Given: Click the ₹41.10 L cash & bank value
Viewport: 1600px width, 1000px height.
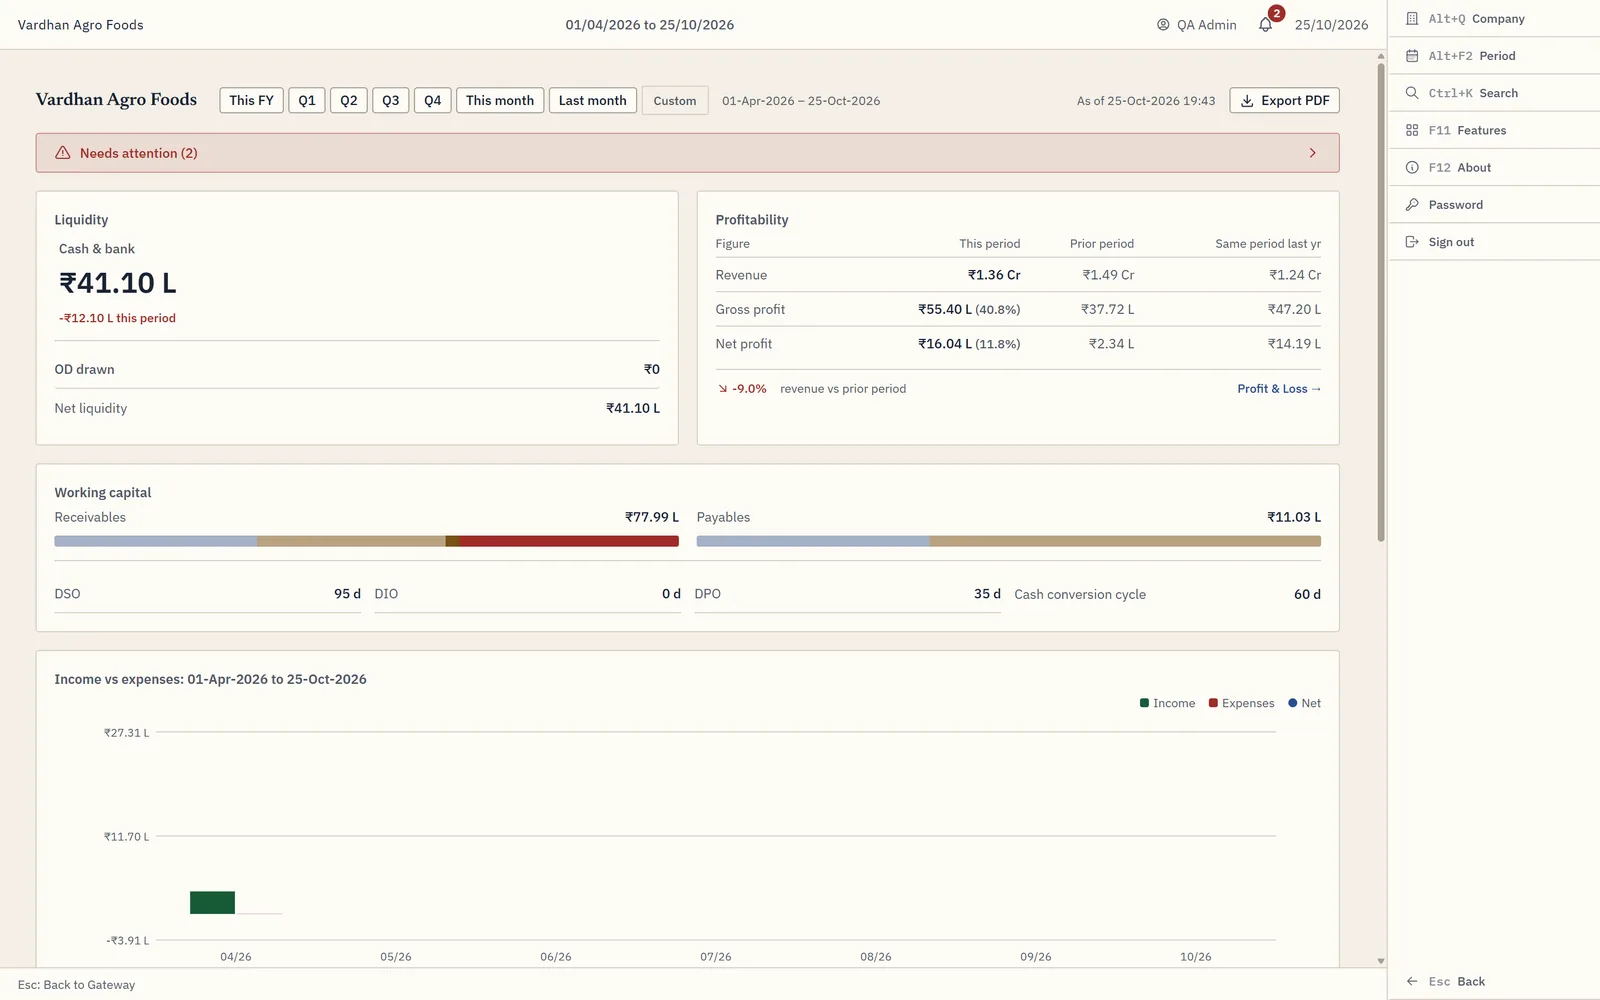Looking at the screenshot, I should (118, 283).
